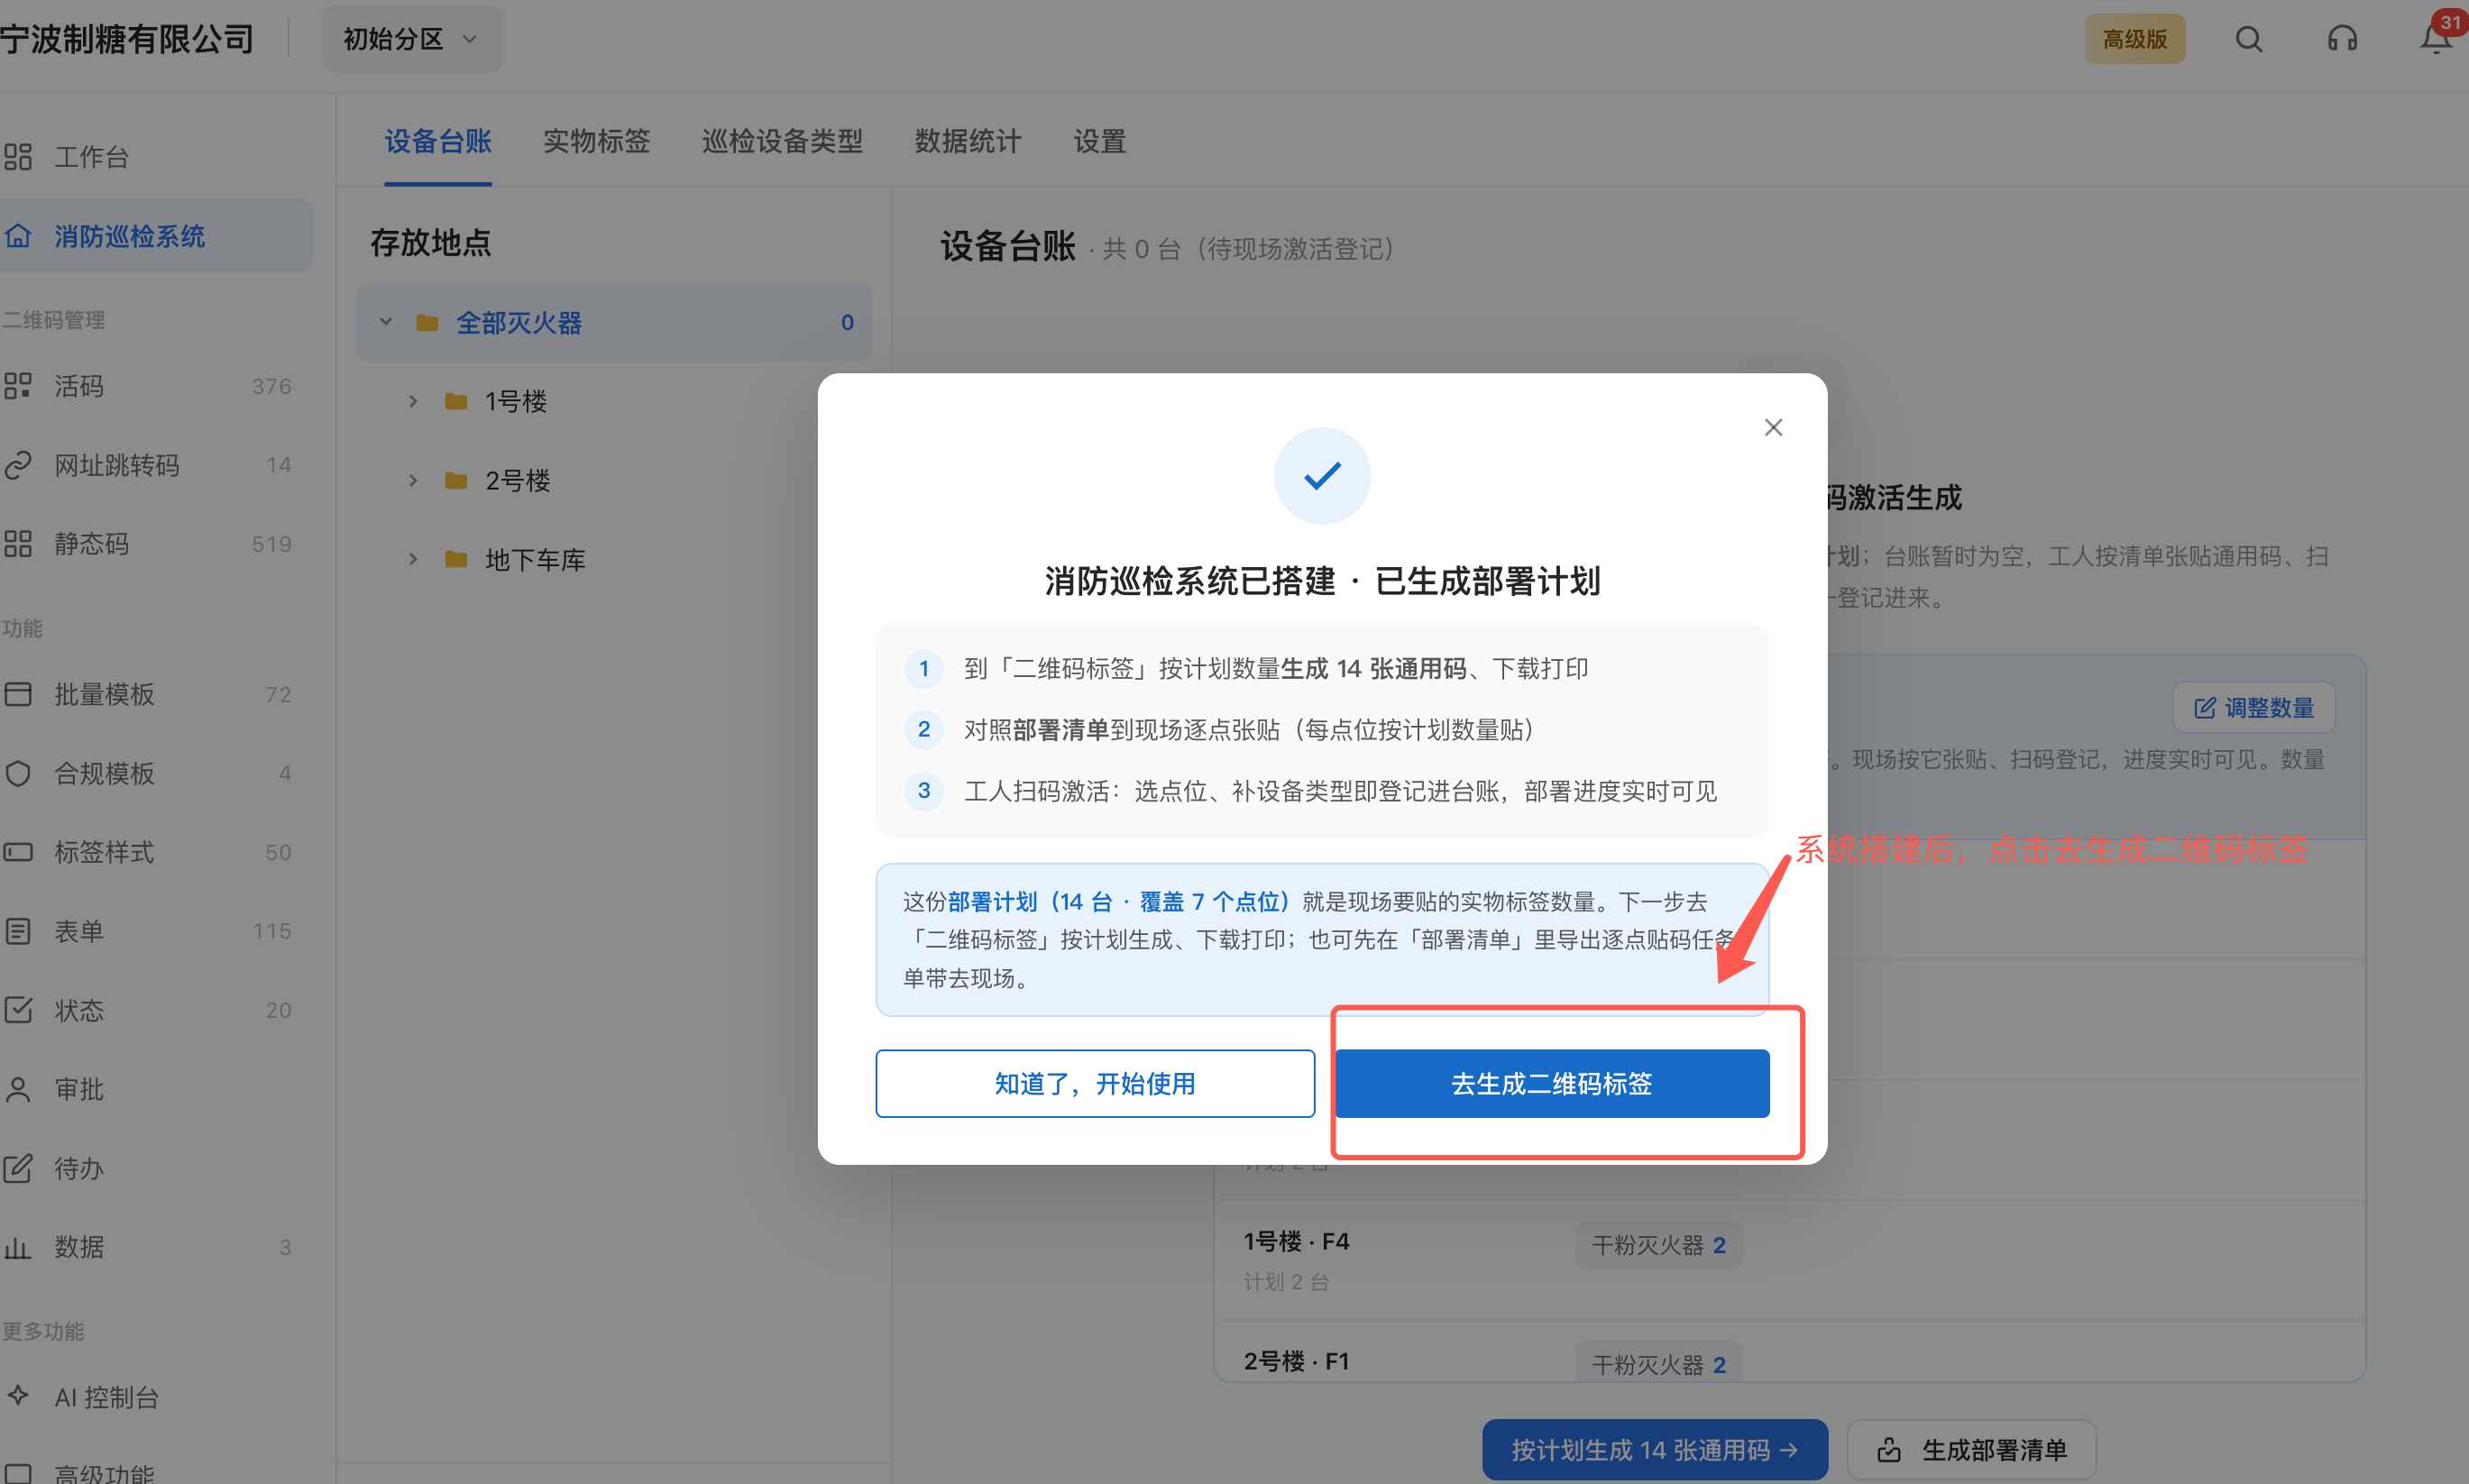Click the 工作台 grid icon in sidebar

[18, 157]
